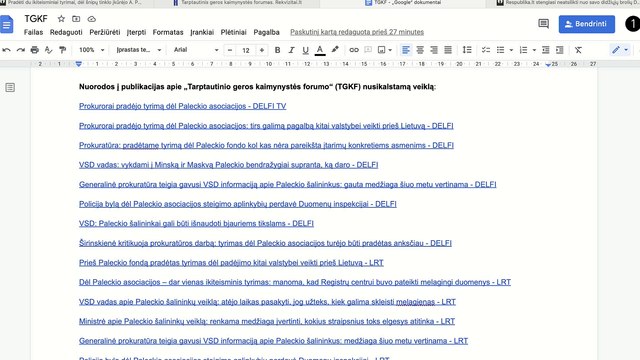Open the Širinskienė kritikuoja prokuratūros darbą link
Viewport: 640px width, 360px height.
pyautogui.click(x=265, y=243)
